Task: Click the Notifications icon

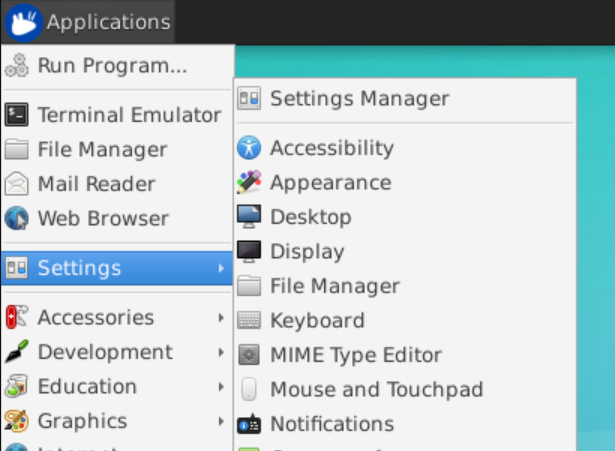Action: (249, 424)
